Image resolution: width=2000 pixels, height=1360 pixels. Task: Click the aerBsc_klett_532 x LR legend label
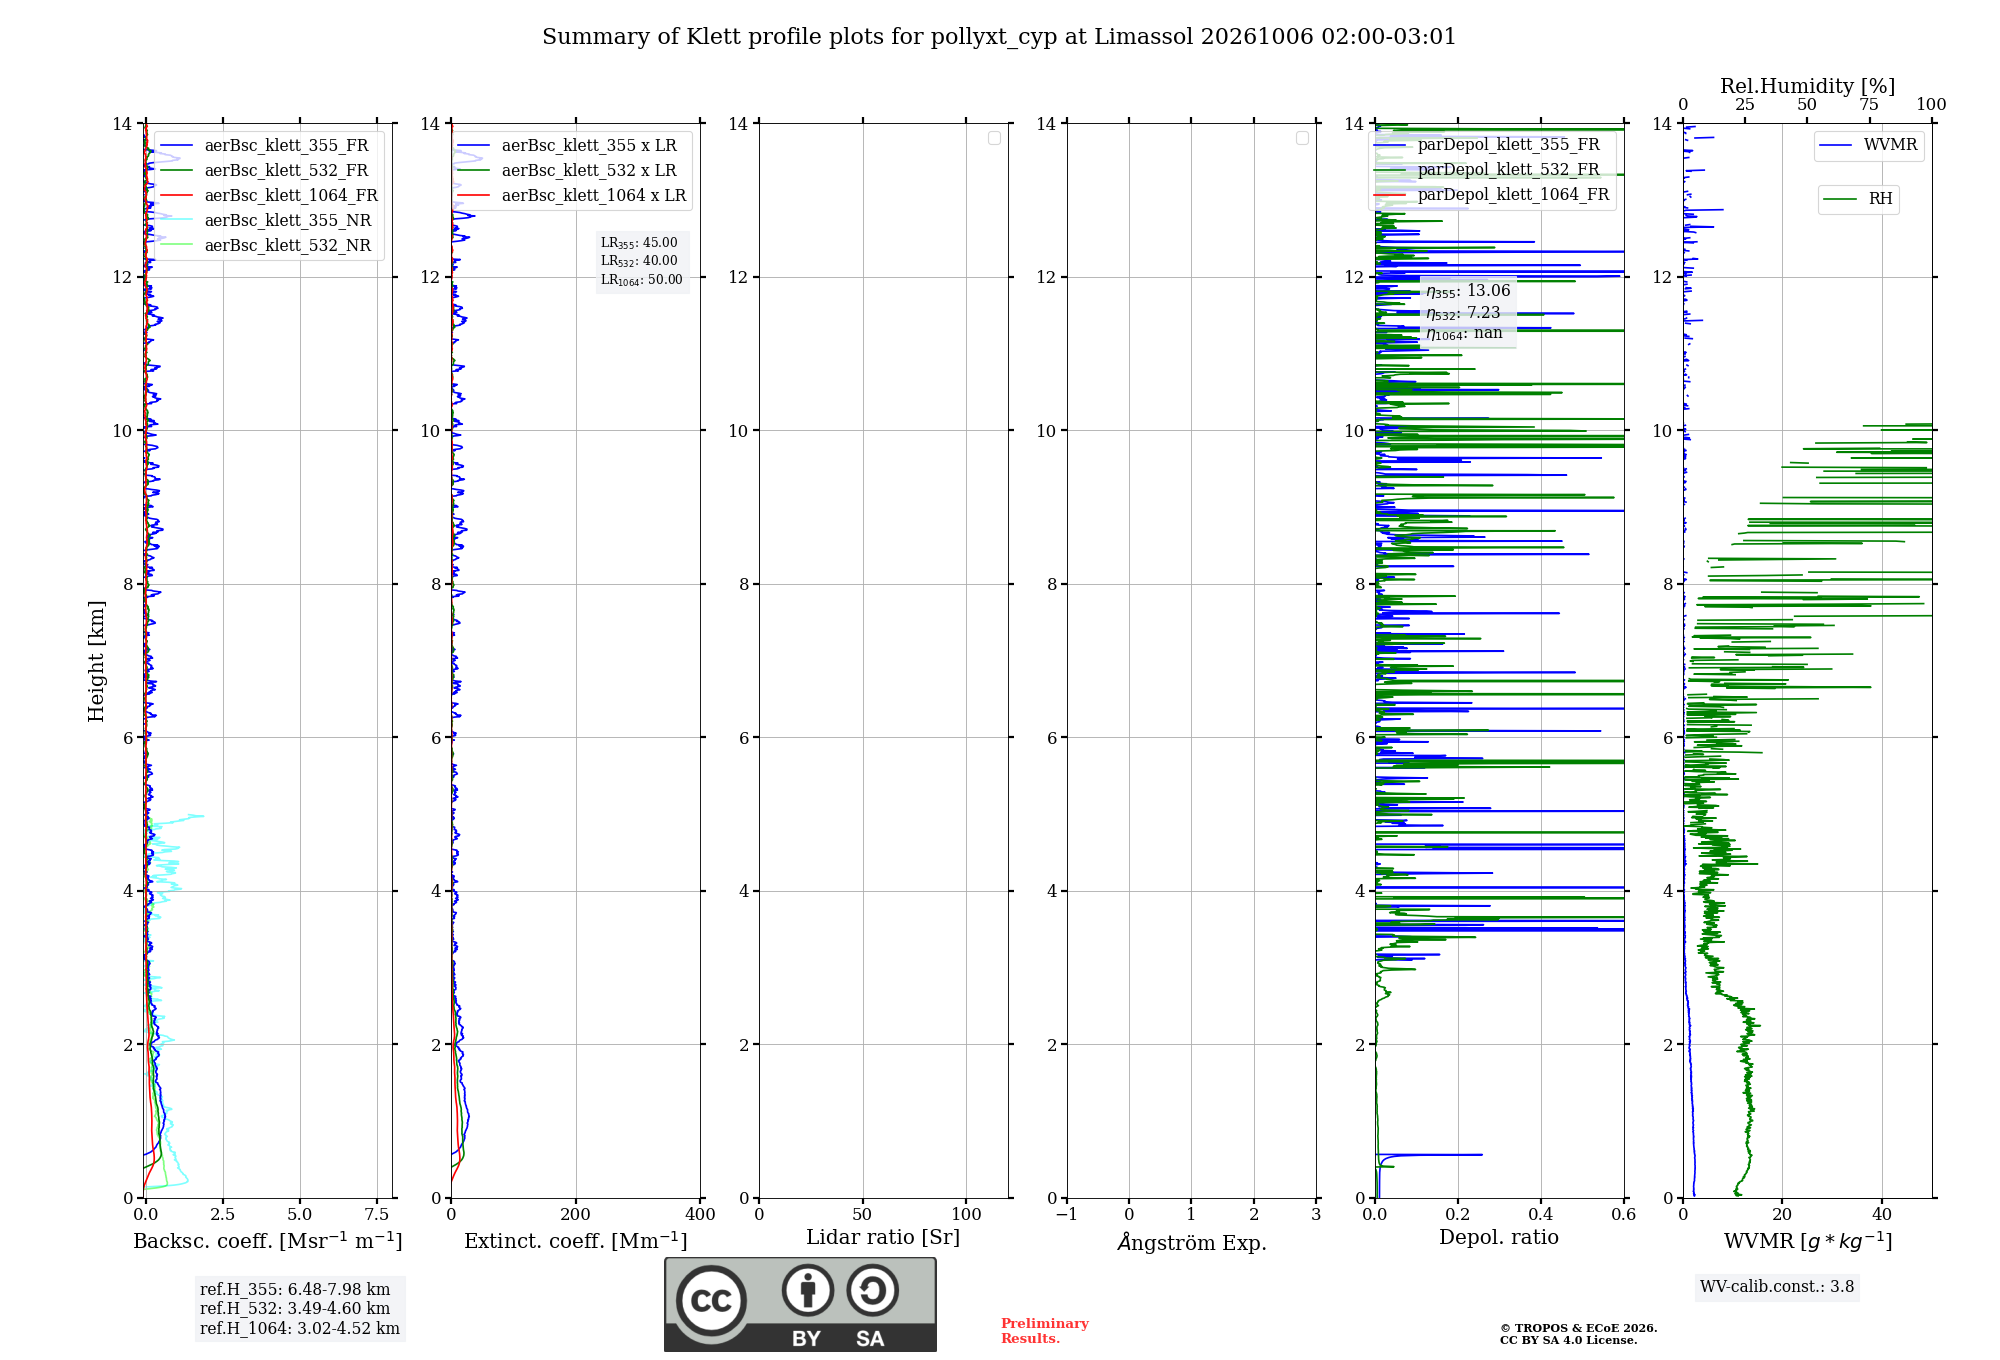[589, 170]
